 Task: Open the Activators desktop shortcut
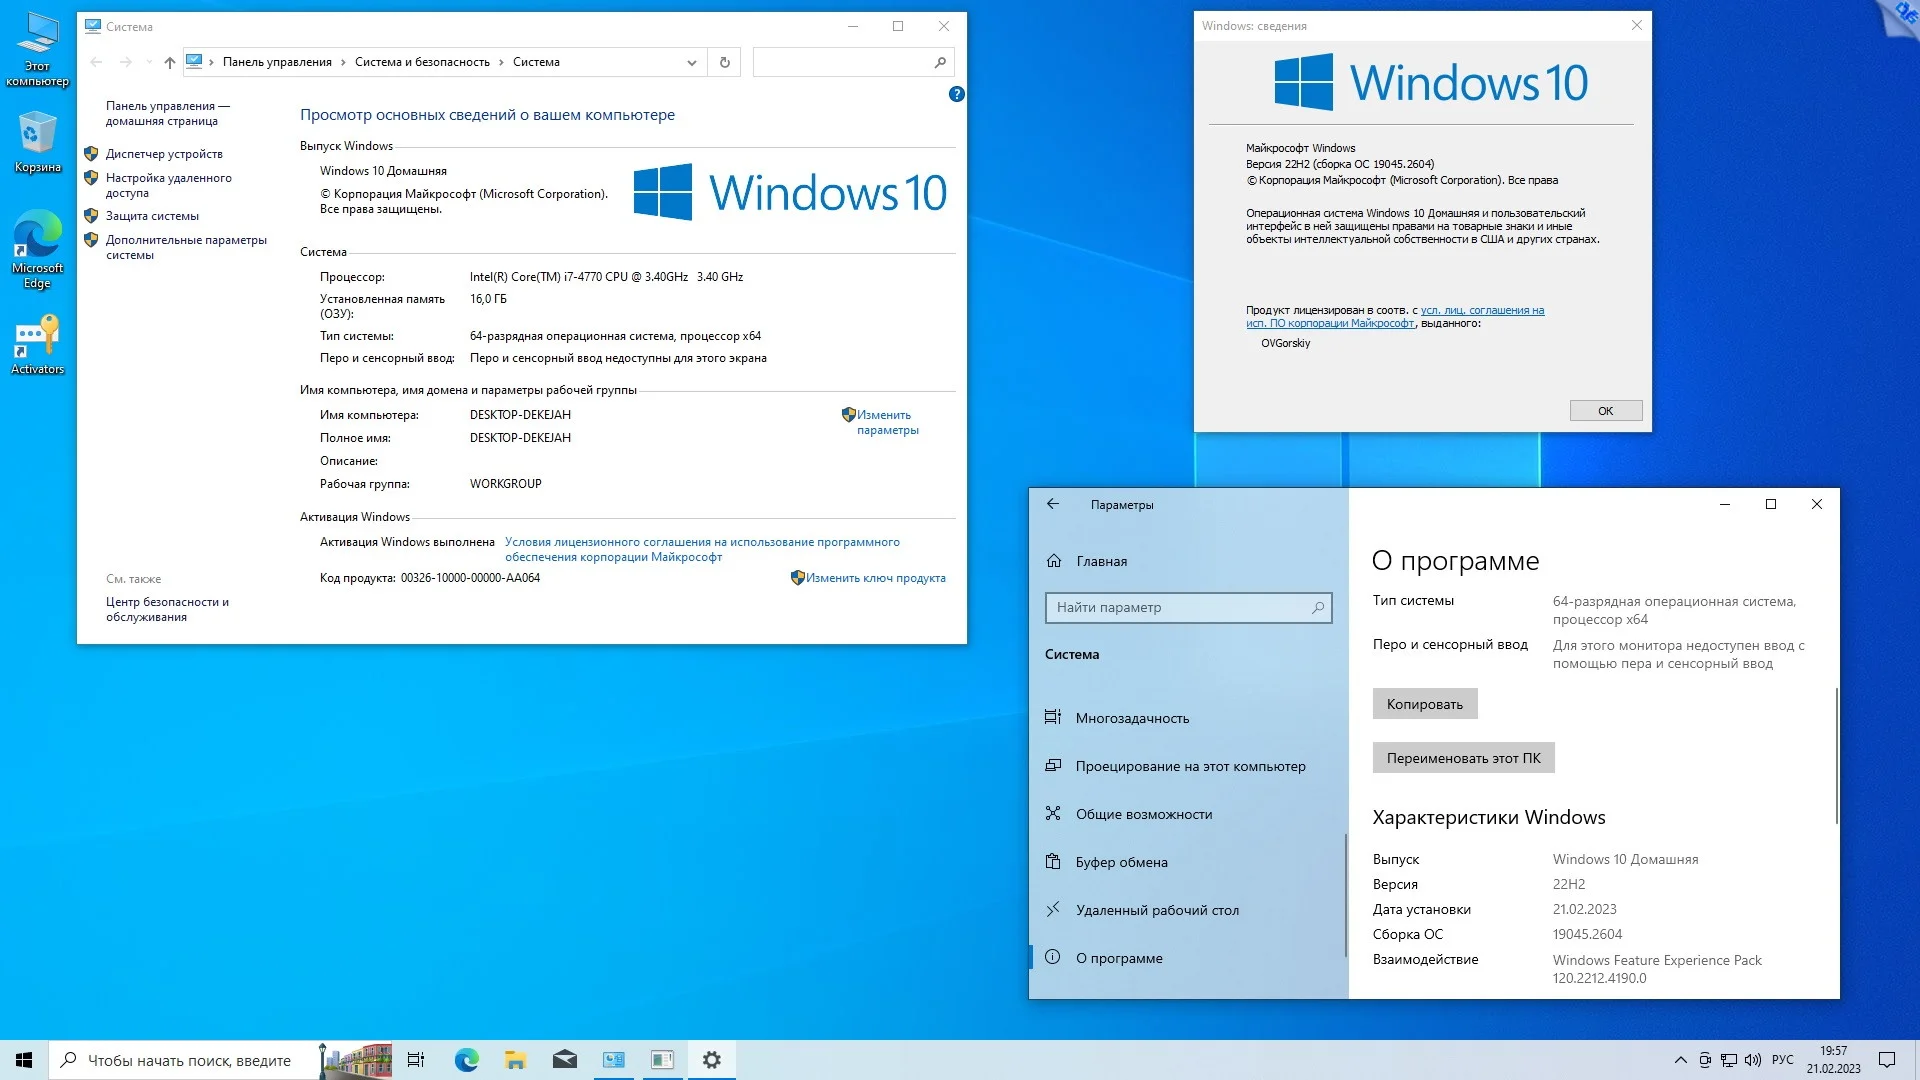coord(37,344)
